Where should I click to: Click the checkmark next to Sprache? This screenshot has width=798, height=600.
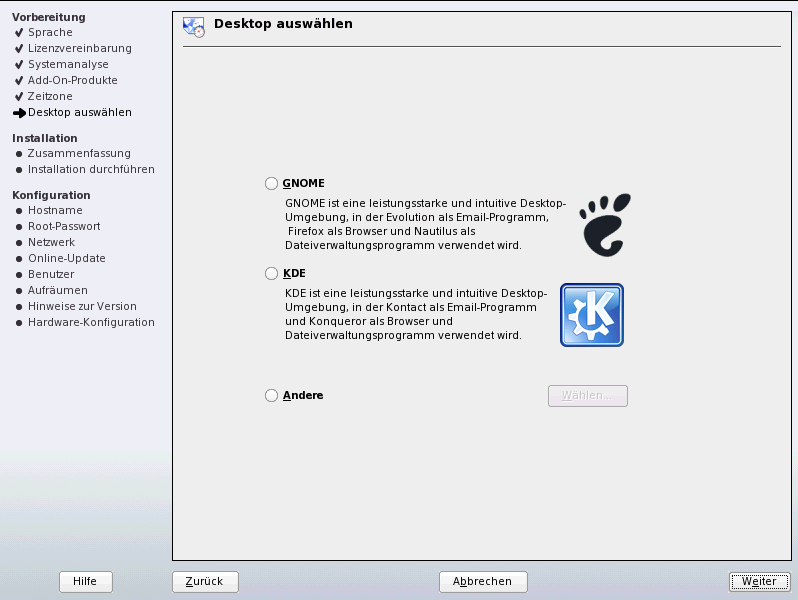tap(19, 32)
